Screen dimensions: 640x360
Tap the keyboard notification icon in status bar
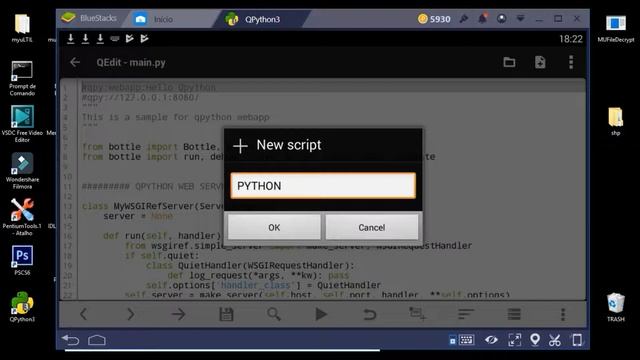(x=115, y=39)
